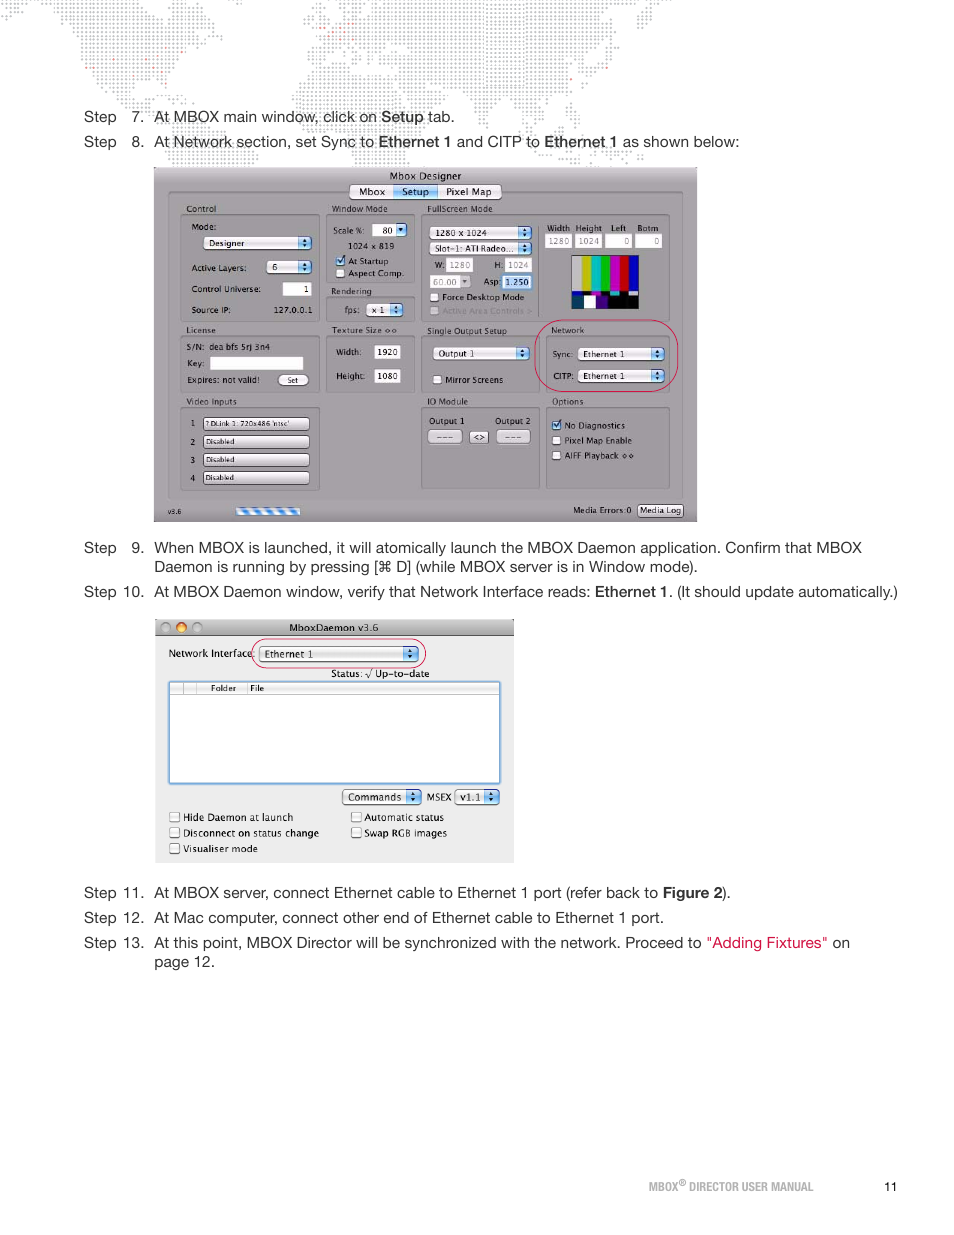Click video input 2 Disabled button

click(256, 441)
